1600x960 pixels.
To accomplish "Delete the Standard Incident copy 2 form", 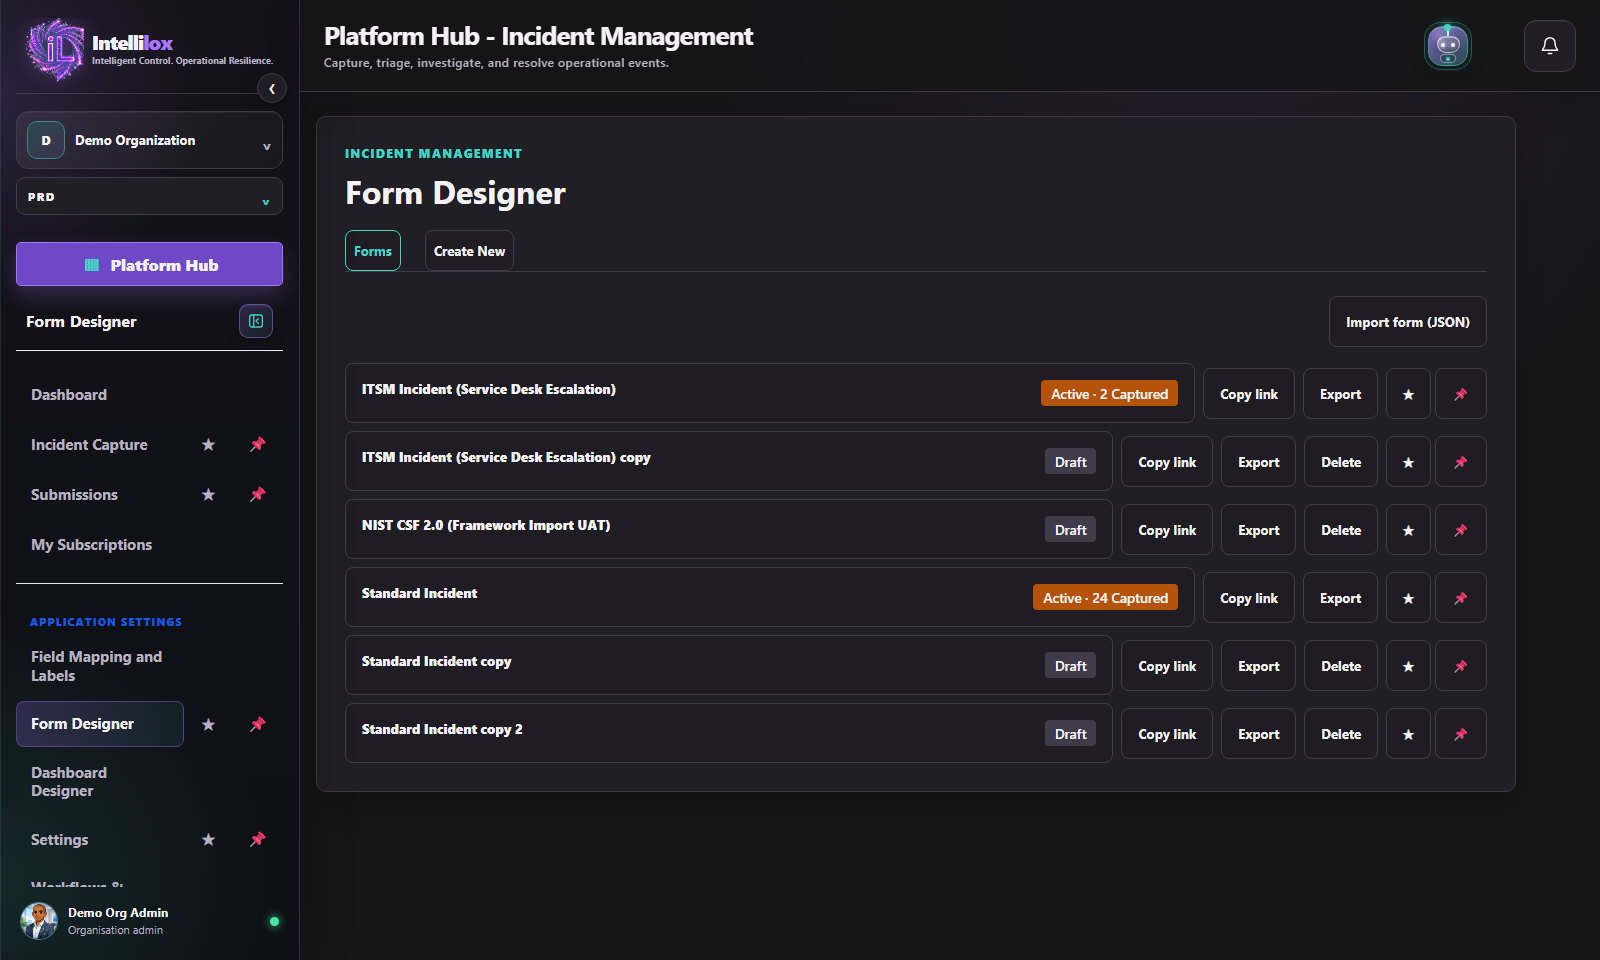I will click(x=1341, y=734).
